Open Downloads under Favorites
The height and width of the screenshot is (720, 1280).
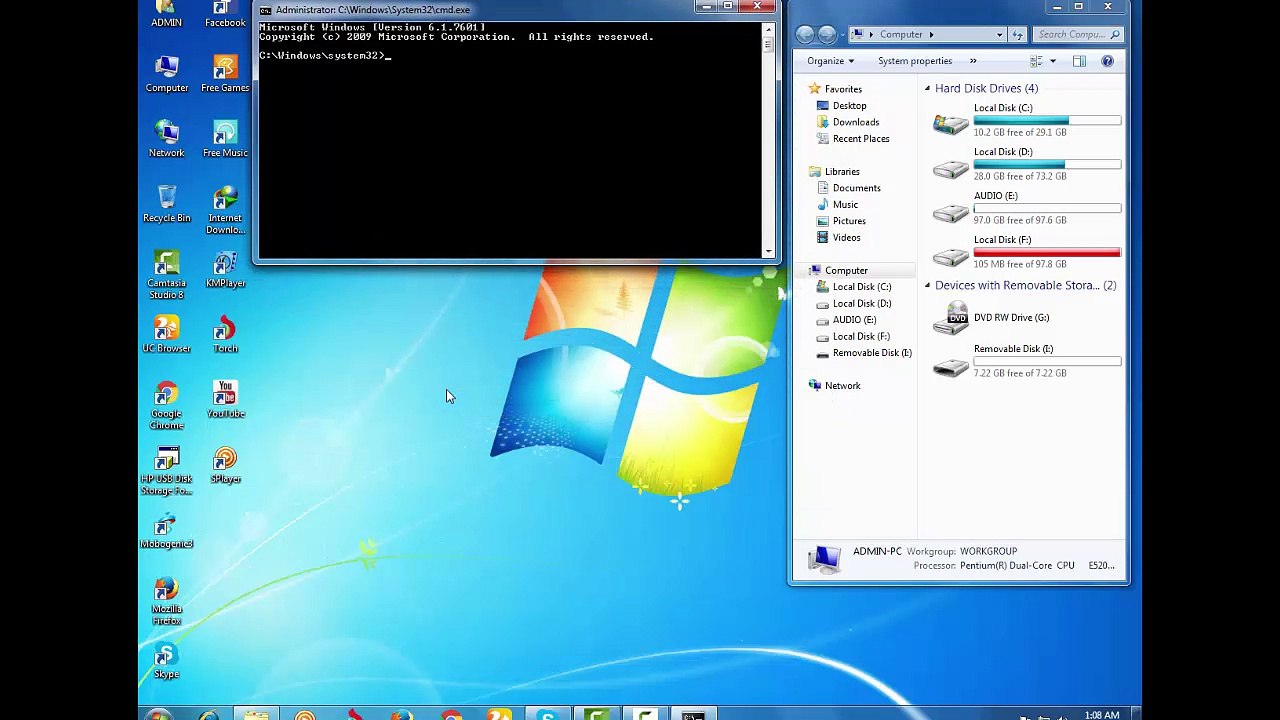pyautogui.click(x=856, y=122)
